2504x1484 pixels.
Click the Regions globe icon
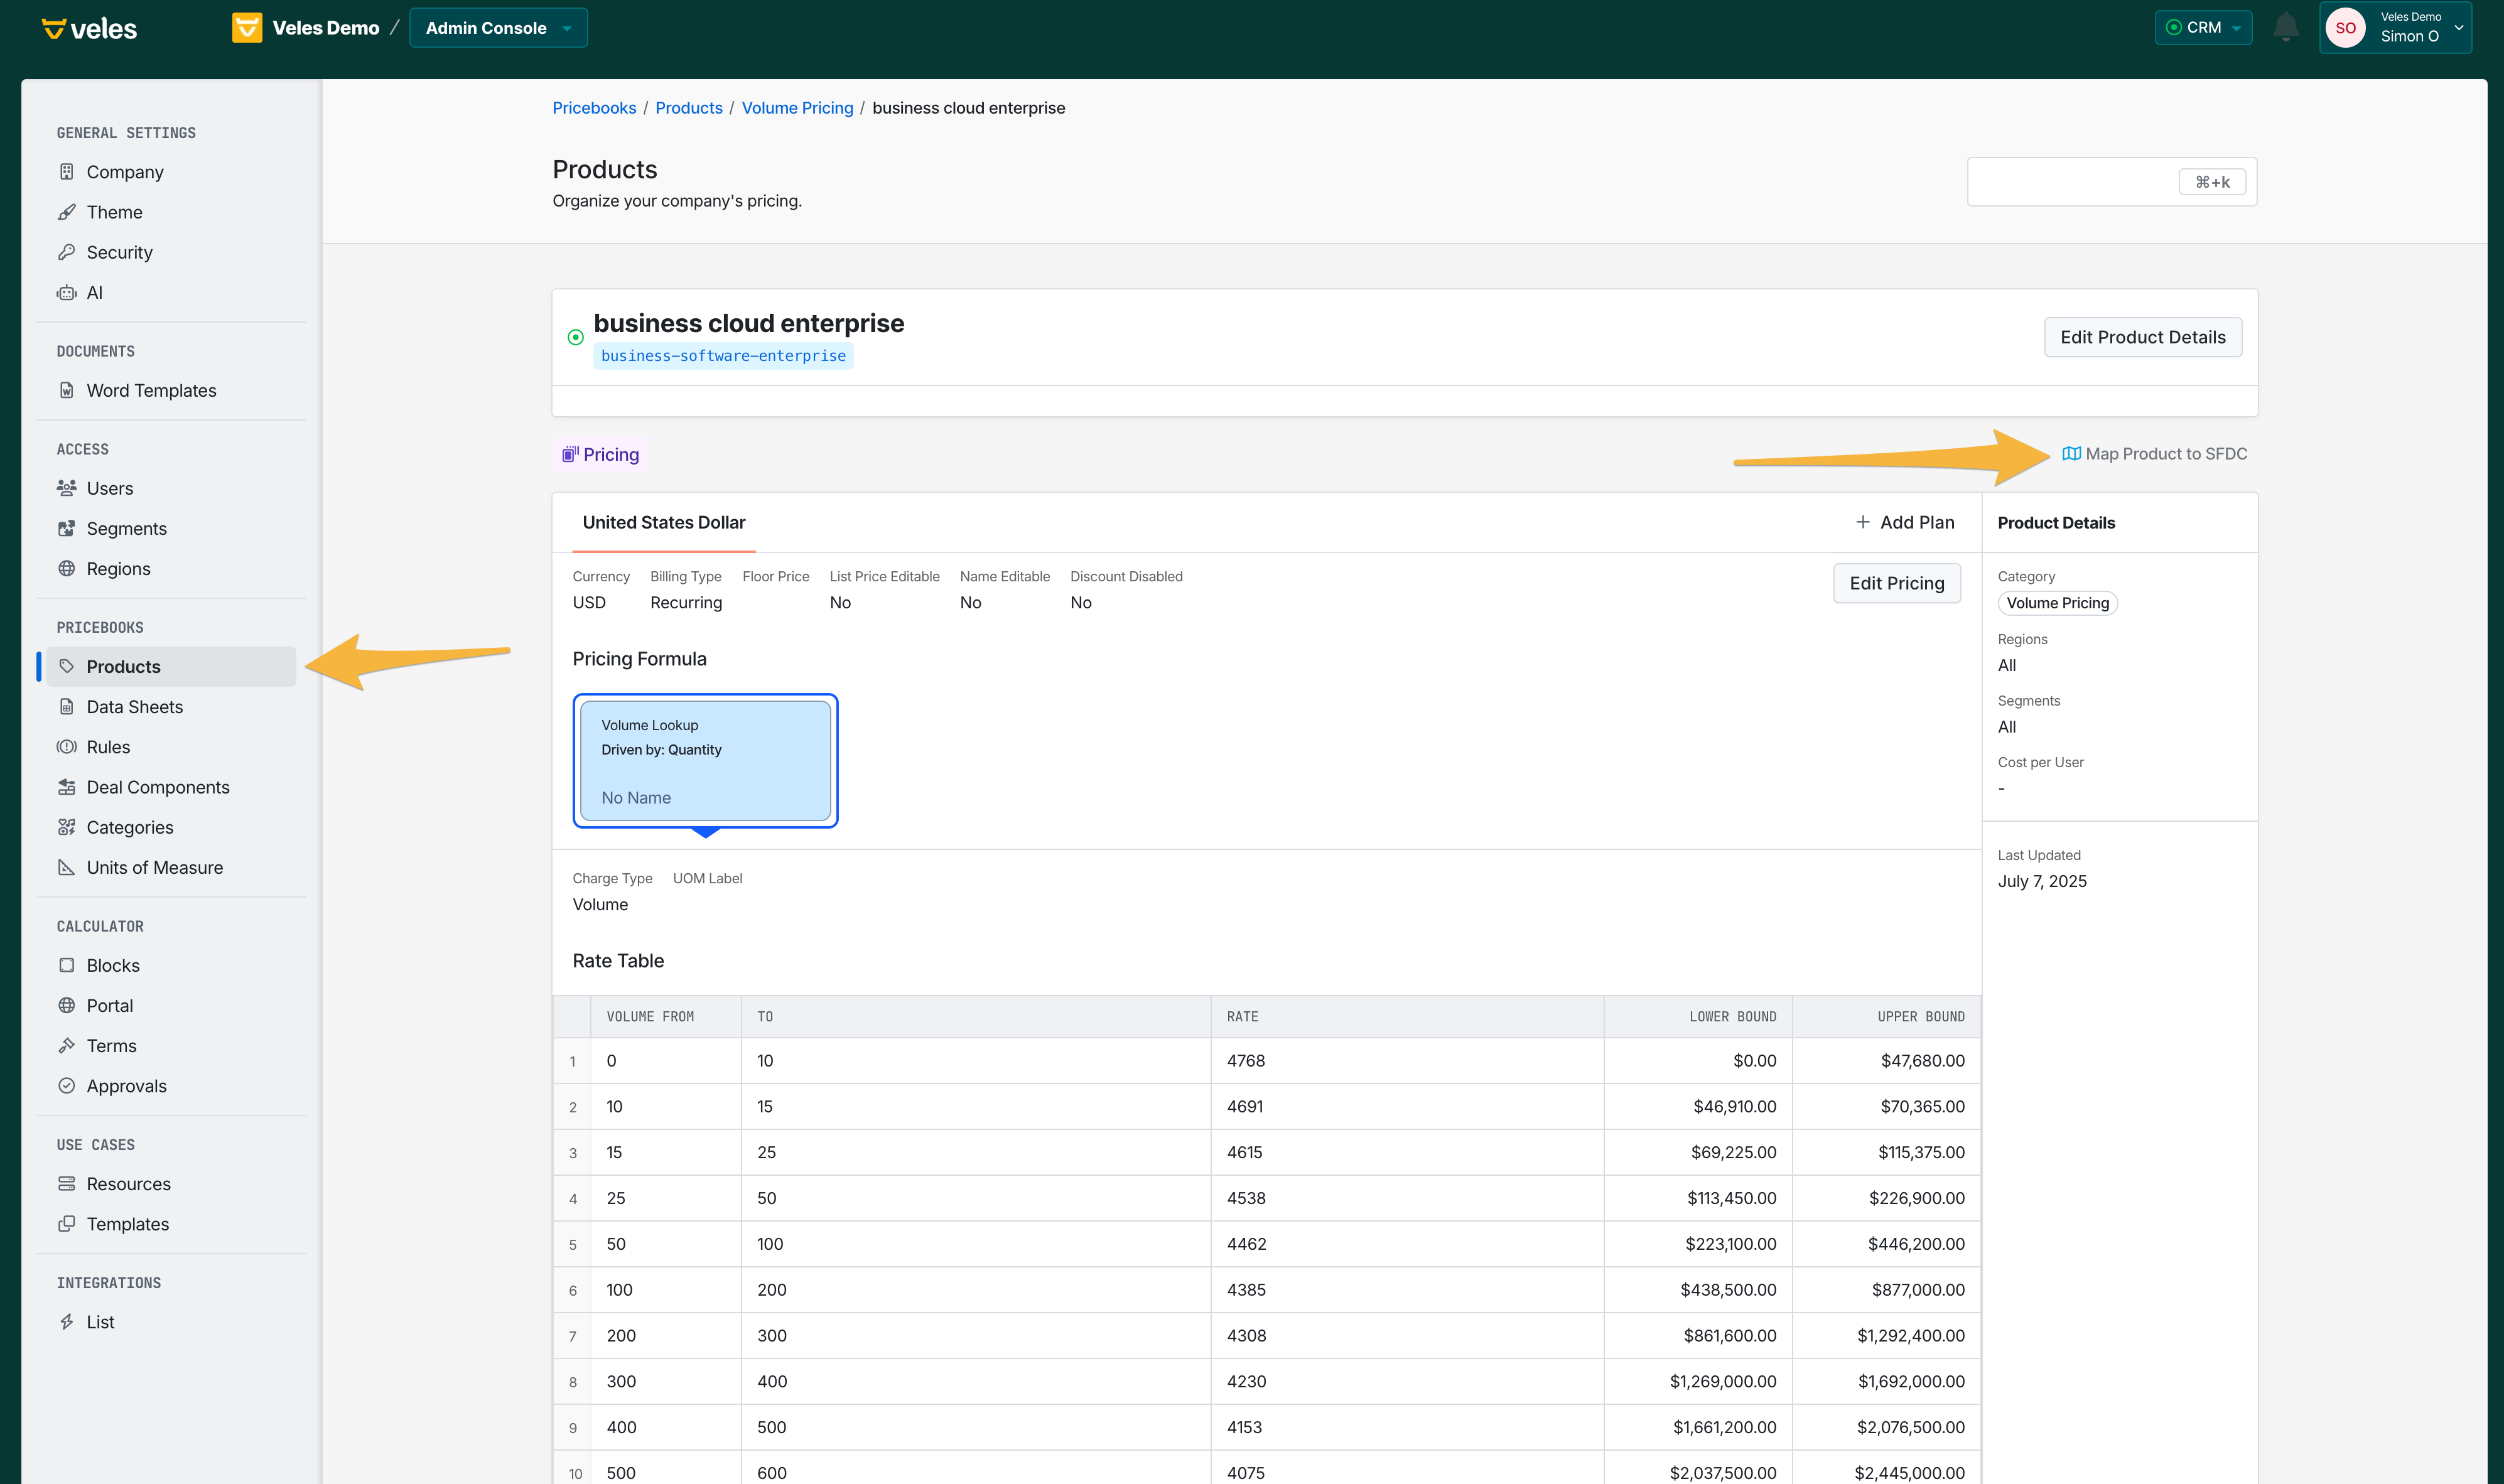tap(67, 568)
